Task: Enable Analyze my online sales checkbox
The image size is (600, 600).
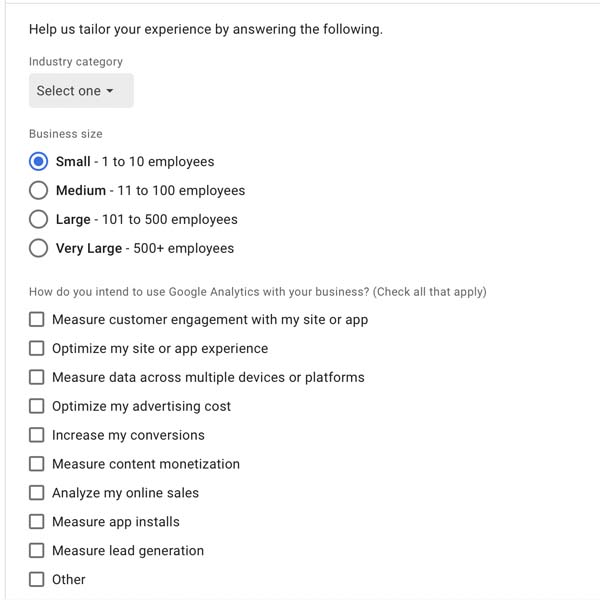Action: point(36,492)
